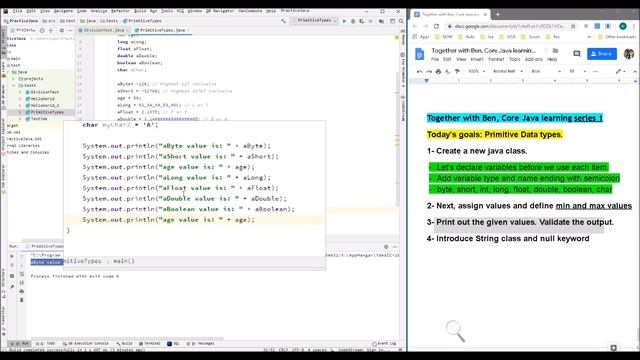Expand hidden bookmarks overflow chevron
The width and height of the screenshot is (640, 360).
[x=589, y=37]
